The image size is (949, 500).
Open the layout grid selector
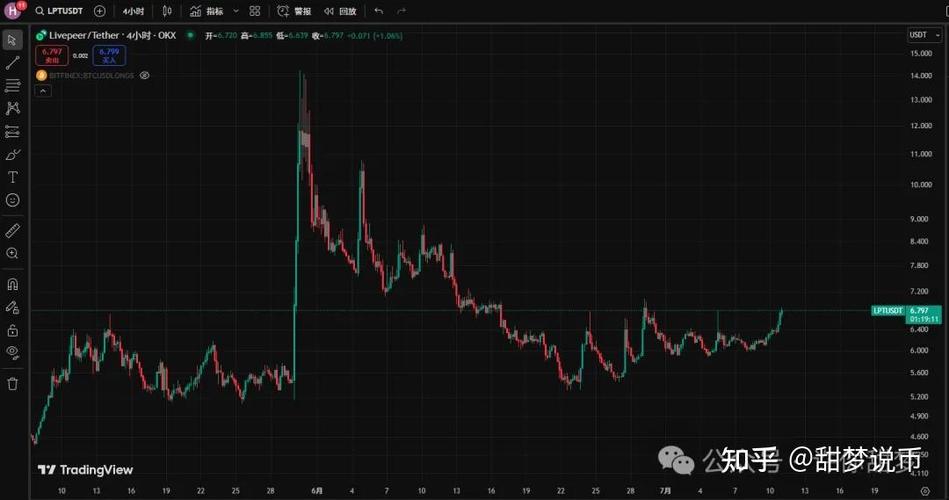coord(255,11)
